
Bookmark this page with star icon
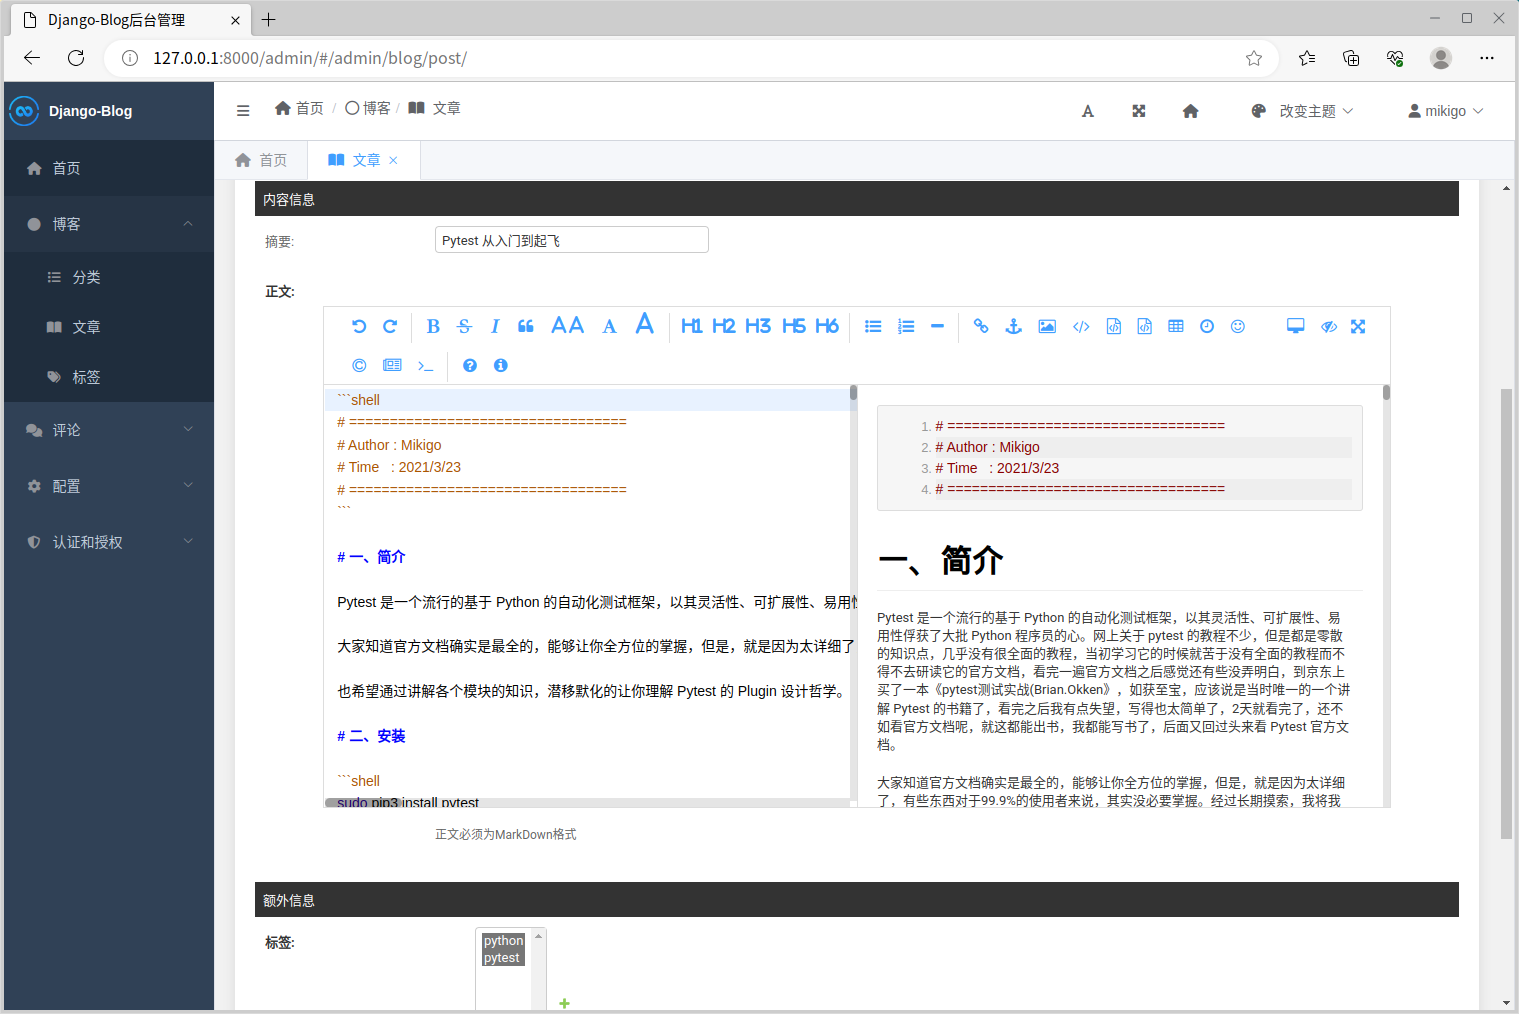[x=1254, y=58]
